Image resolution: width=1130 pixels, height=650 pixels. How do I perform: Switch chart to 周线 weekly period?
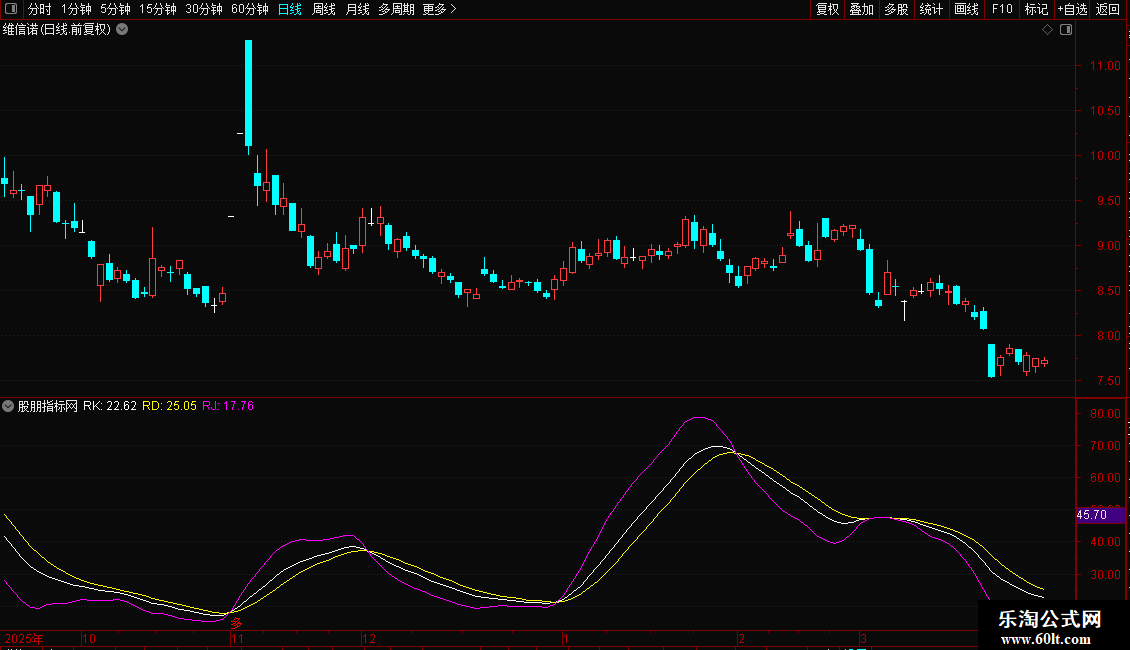pos(324,9)
